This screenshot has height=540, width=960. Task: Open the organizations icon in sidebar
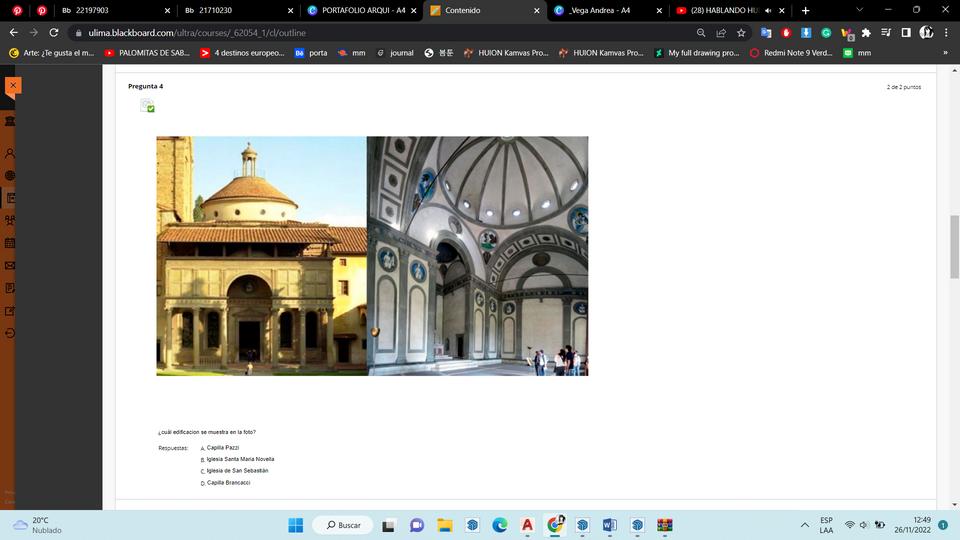pyautogui.click(x=10, y=220)
